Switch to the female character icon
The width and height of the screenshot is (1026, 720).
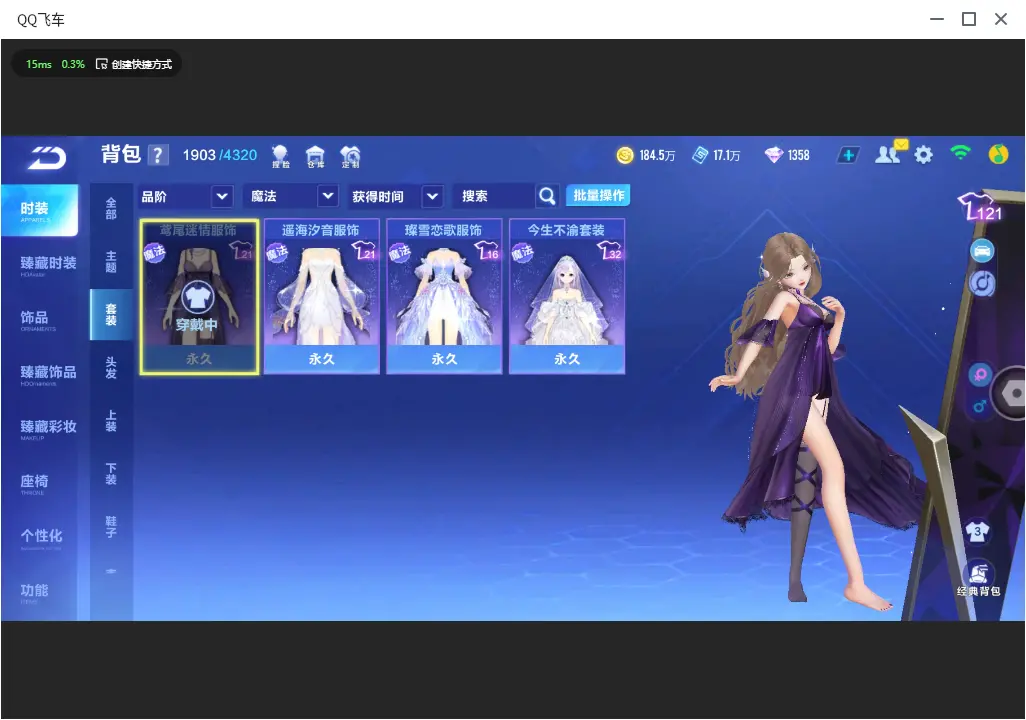(980, 375)
